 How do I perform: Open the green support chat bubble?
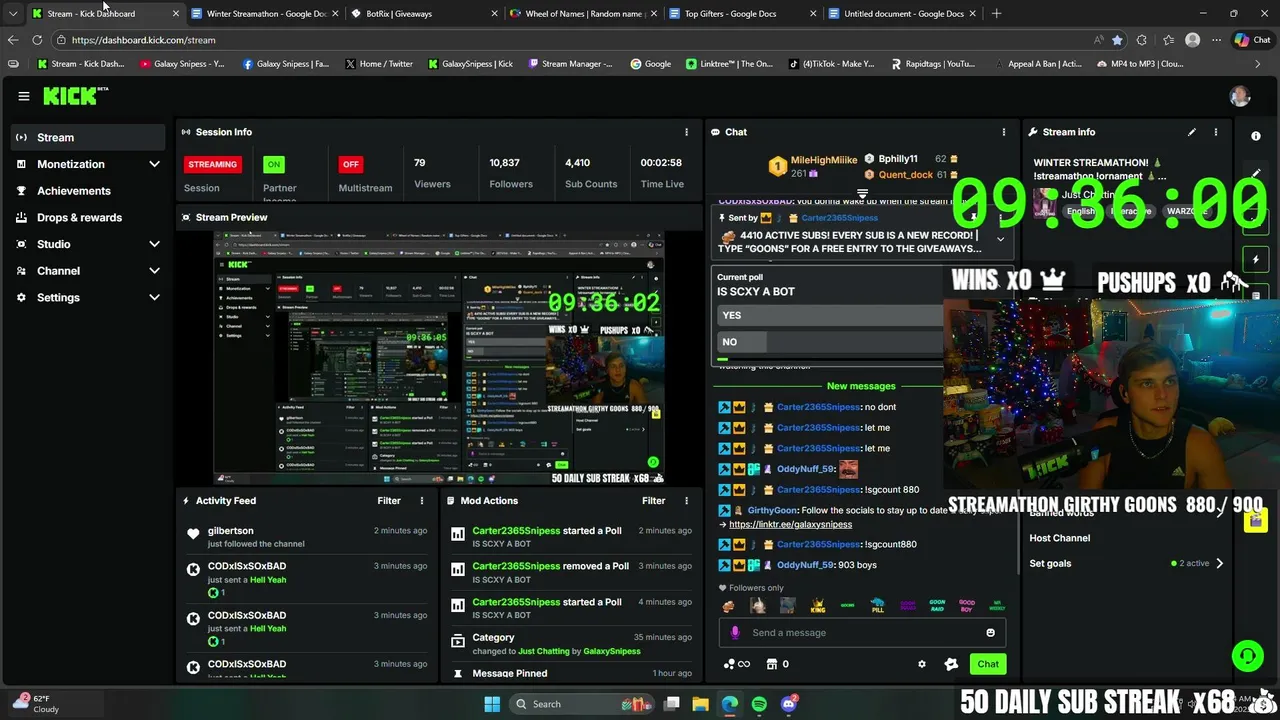coord(1247,657)
